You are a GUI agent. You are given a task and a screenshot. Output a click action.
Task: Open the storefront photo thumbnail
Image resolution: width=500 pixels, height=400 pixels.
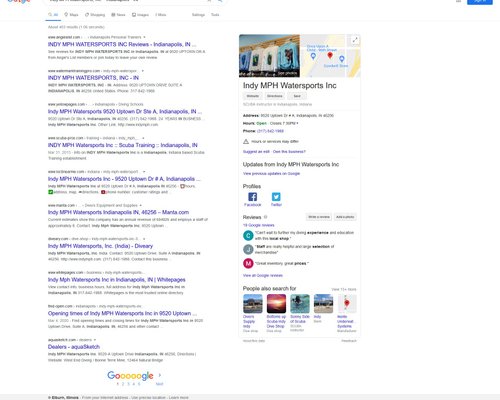tap(269, 56)
